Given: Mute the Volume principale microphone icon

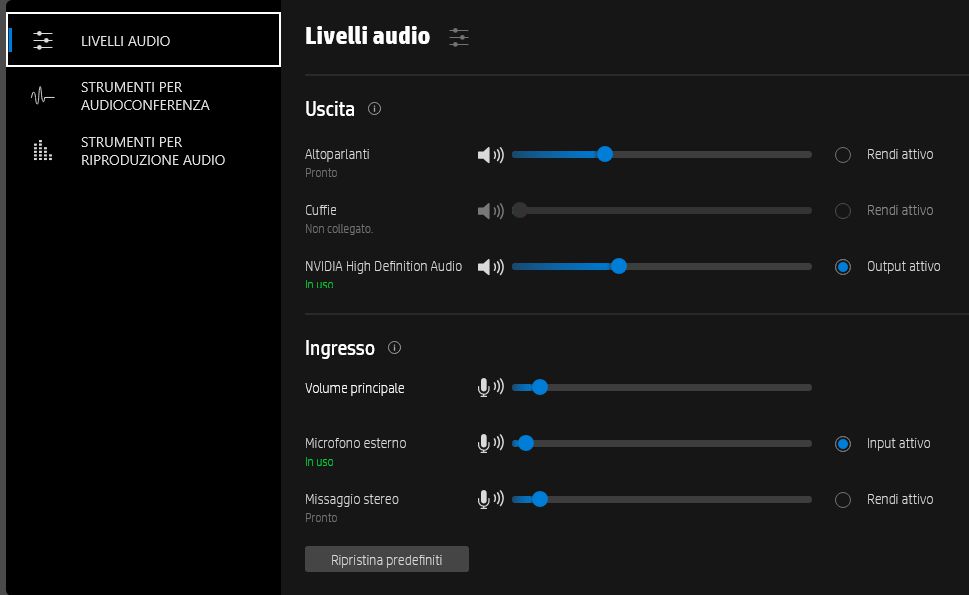Looking at the screenshot, I should 490,388.
